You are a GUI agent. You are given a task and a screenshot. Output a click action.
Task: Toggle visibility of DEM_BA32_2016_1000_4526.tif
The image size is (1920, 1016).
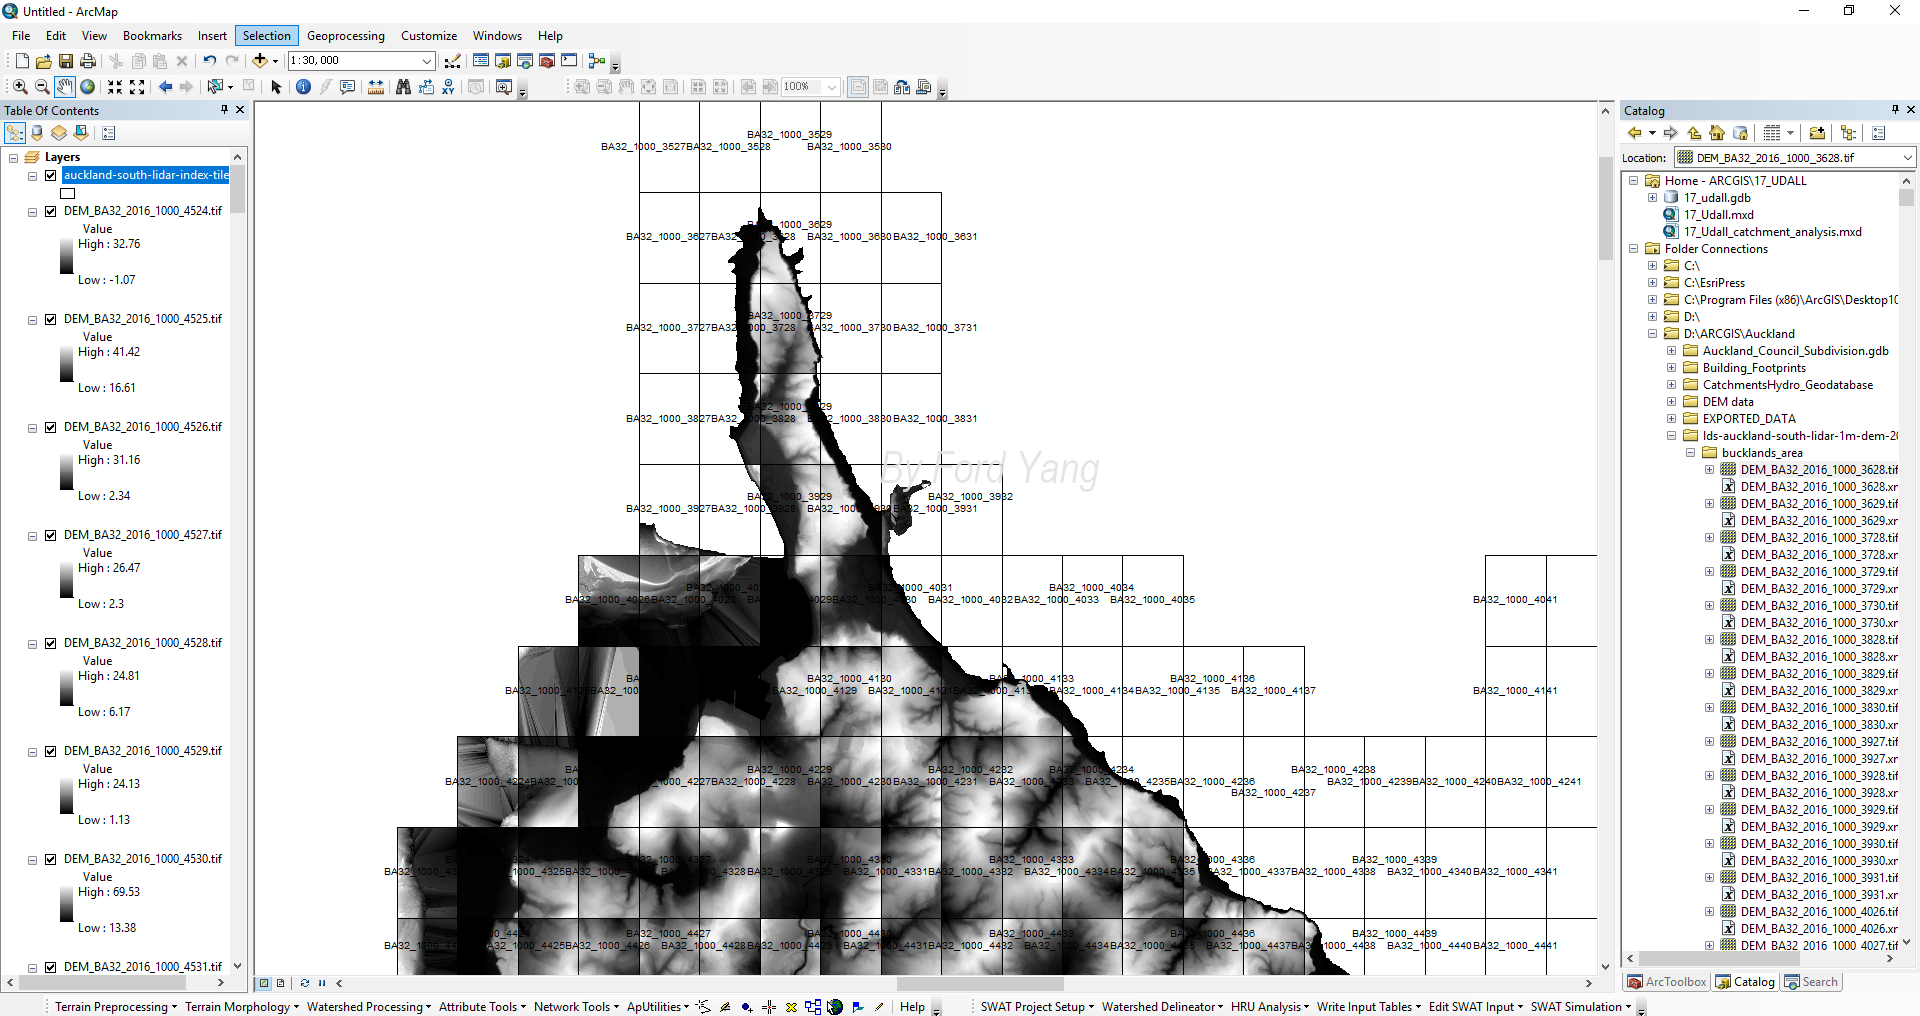click(x=51, y=427)
